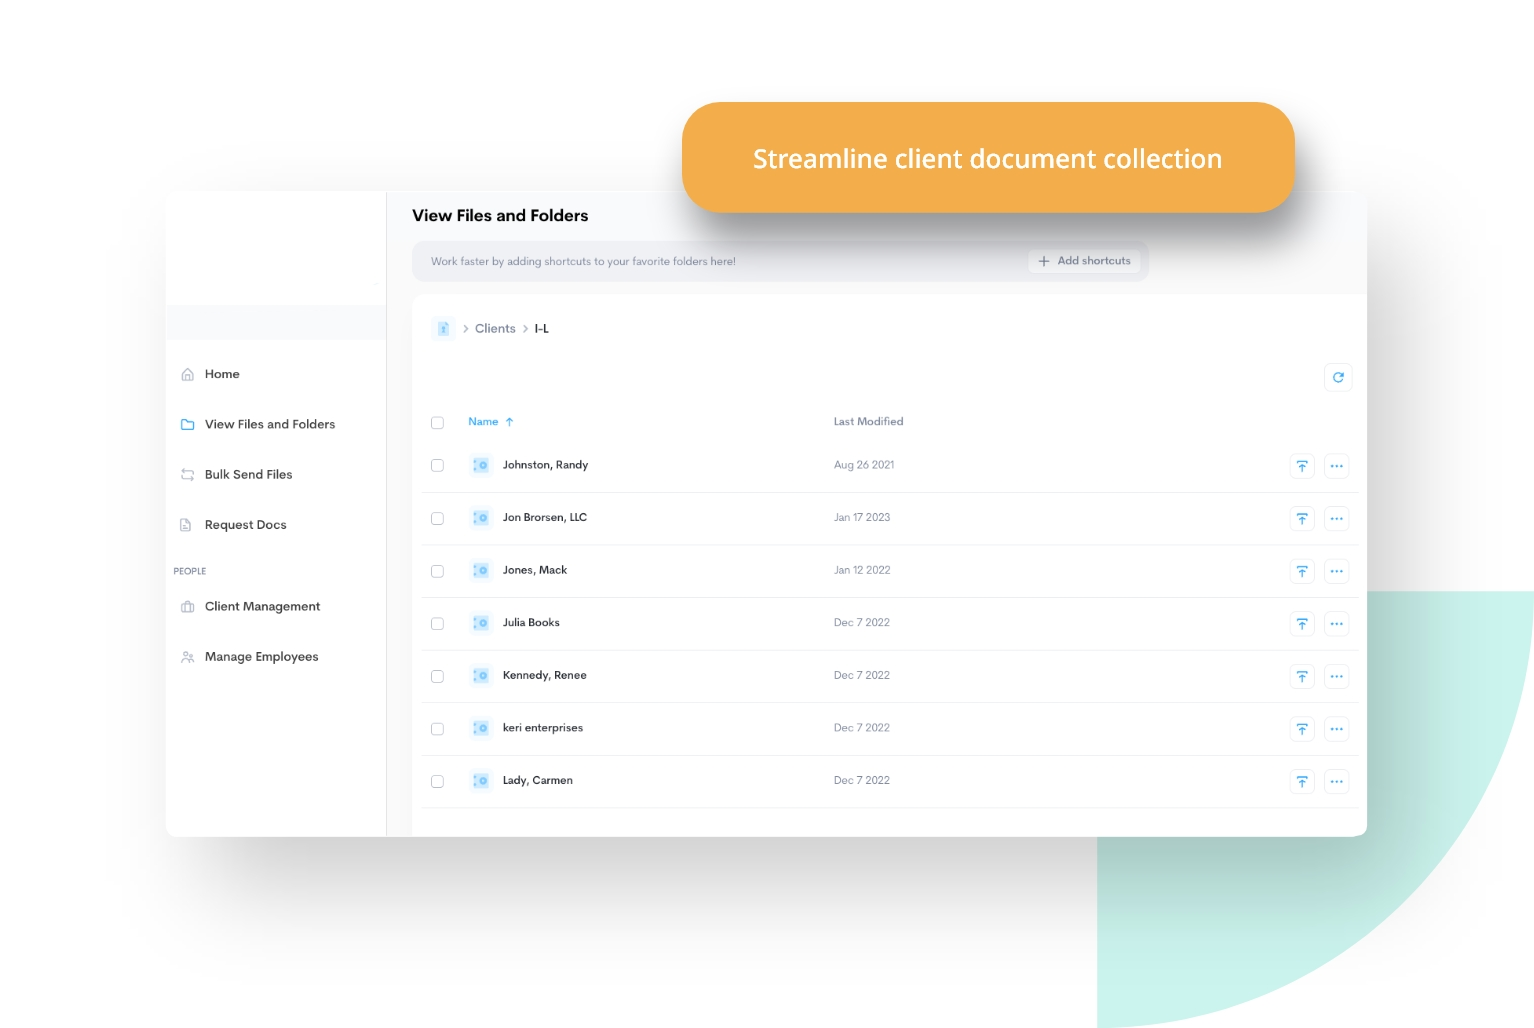Tick the select-all checkbox in header

click(437, 422)
